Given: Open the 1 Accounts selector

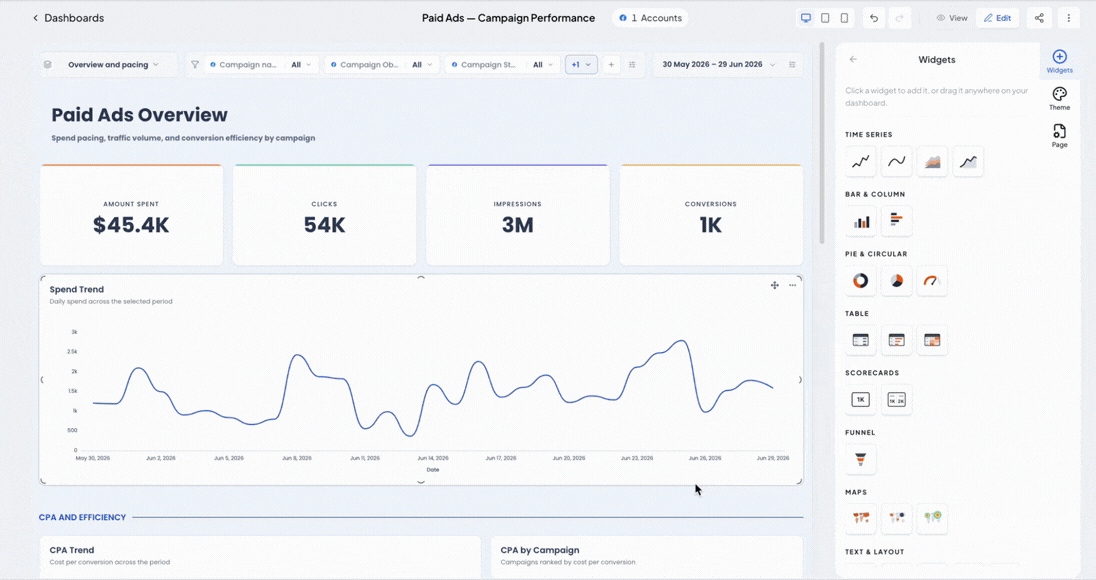Looking at the screenshot, I should (651, 18).
